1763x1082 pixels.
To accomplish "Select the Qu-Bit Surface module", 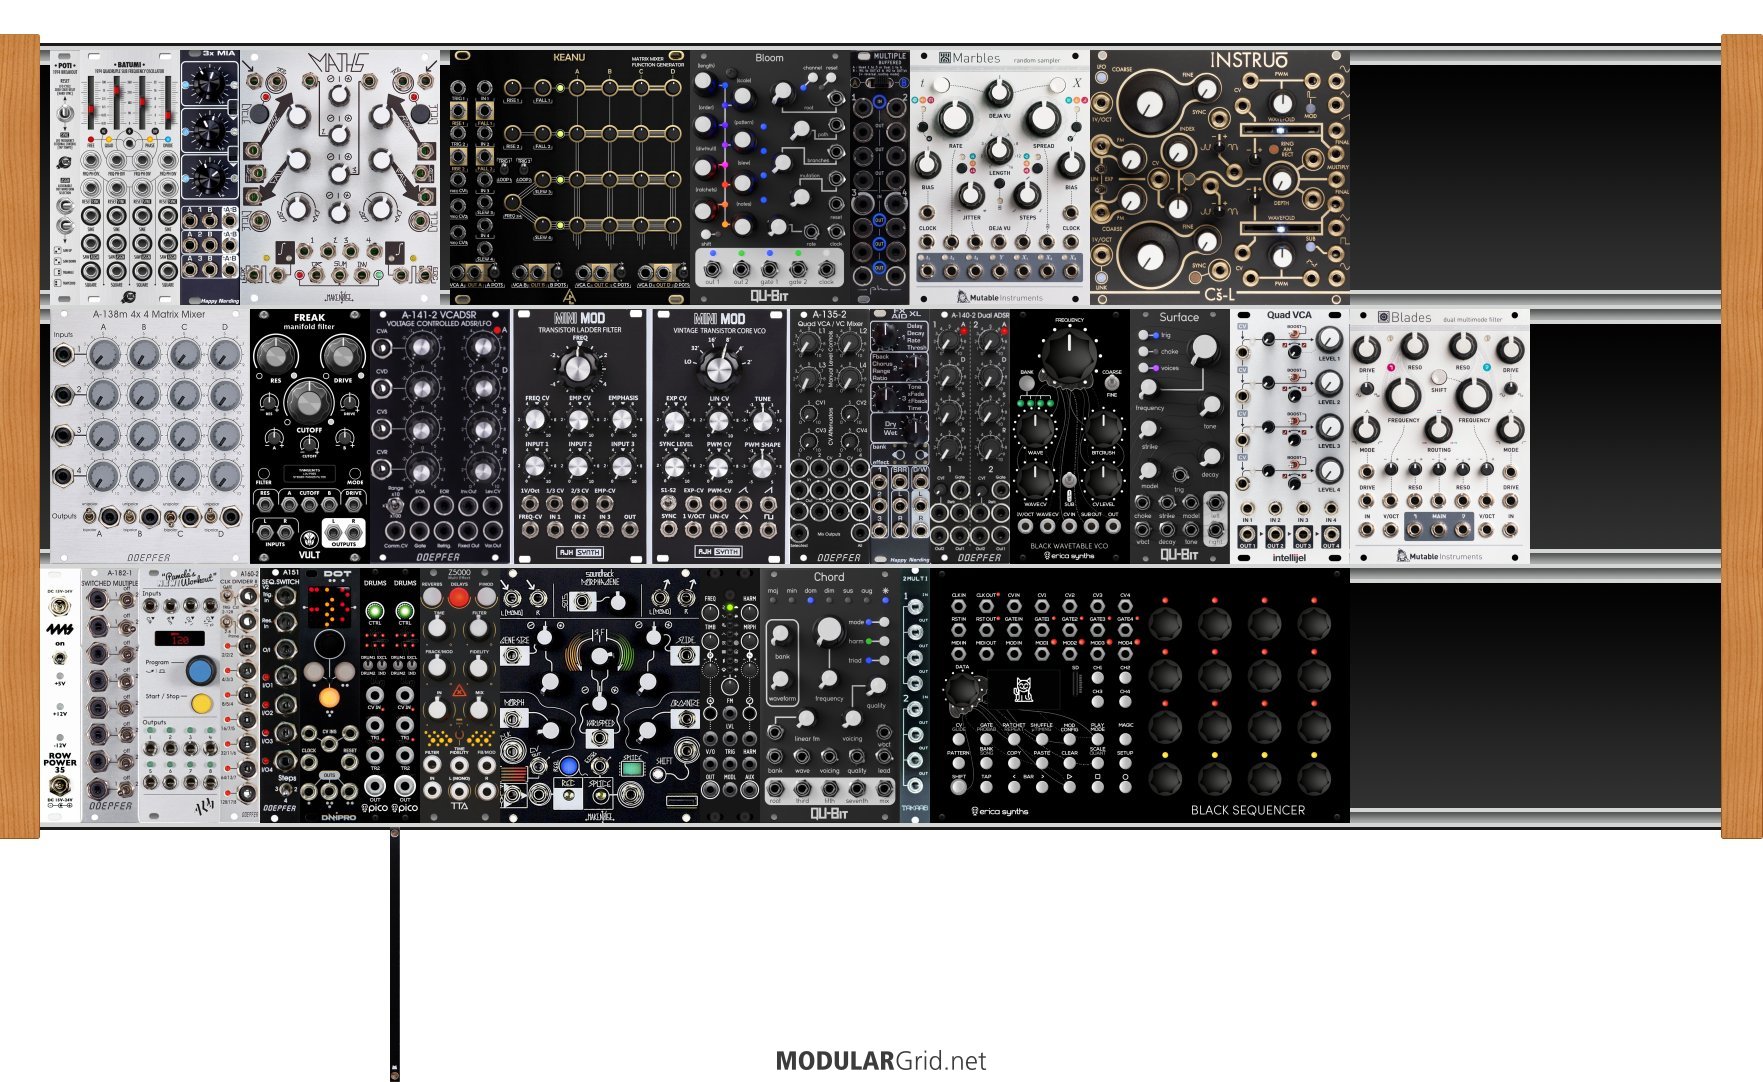I will [1180, 436].
